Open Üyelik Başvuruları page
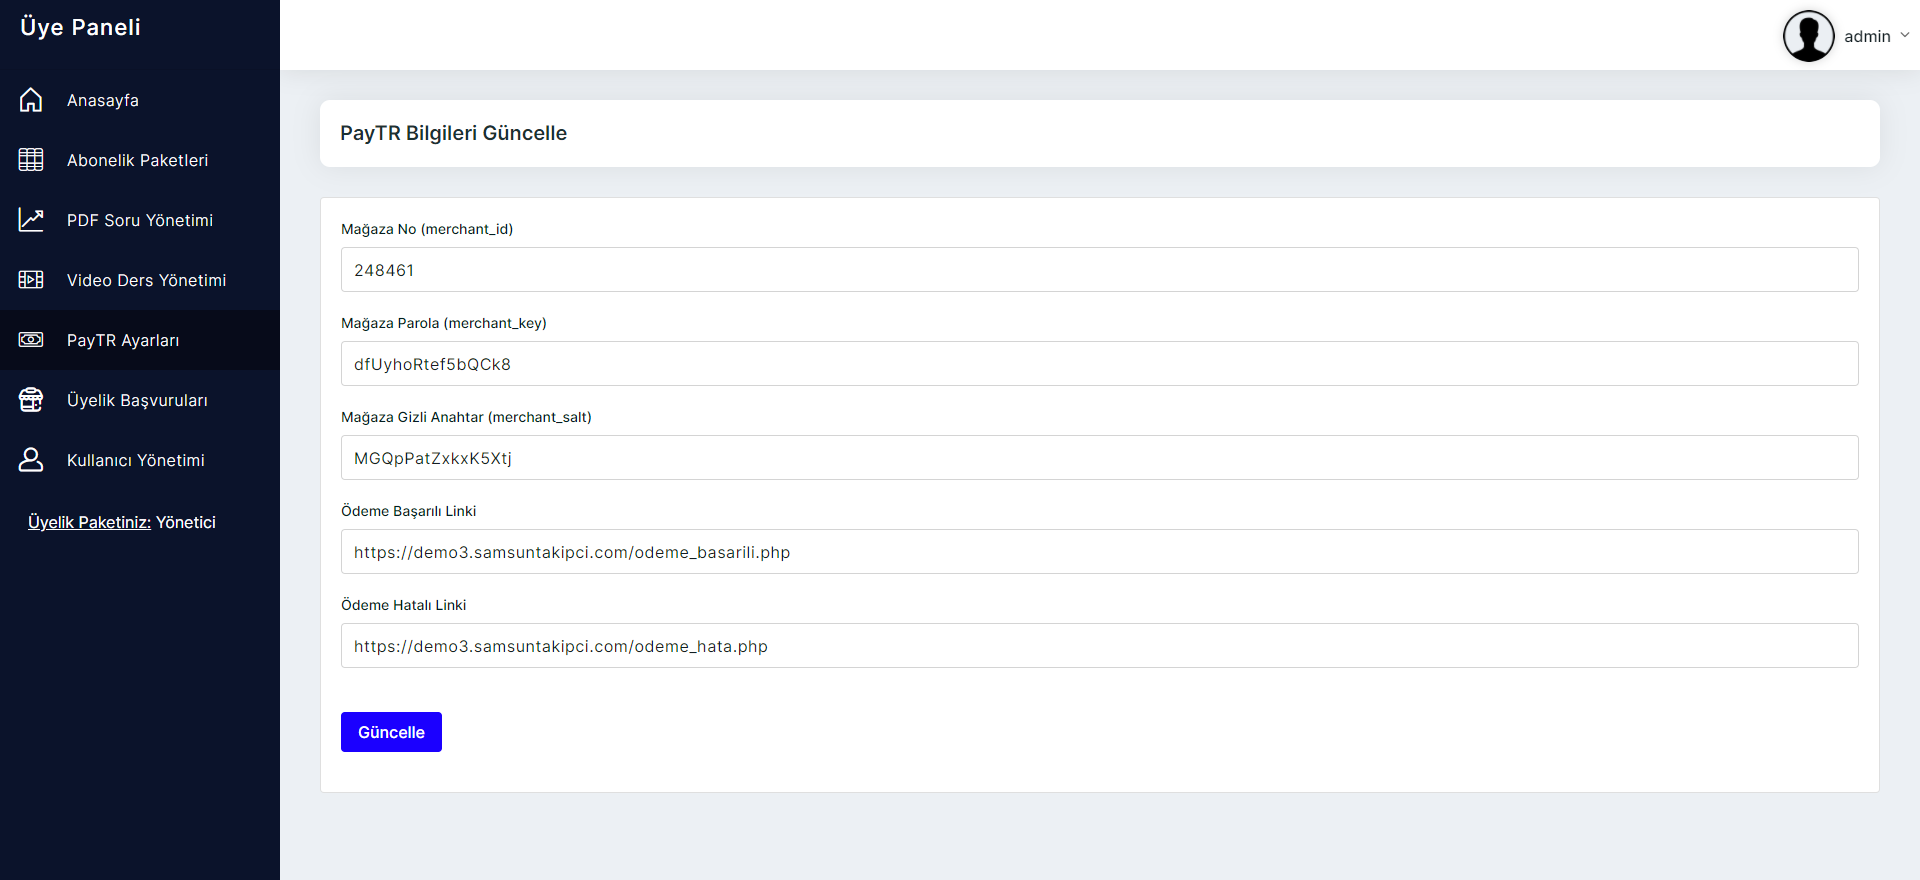Image resolution: width=1920 pixels, height=880 pixels. pos(140,400)
